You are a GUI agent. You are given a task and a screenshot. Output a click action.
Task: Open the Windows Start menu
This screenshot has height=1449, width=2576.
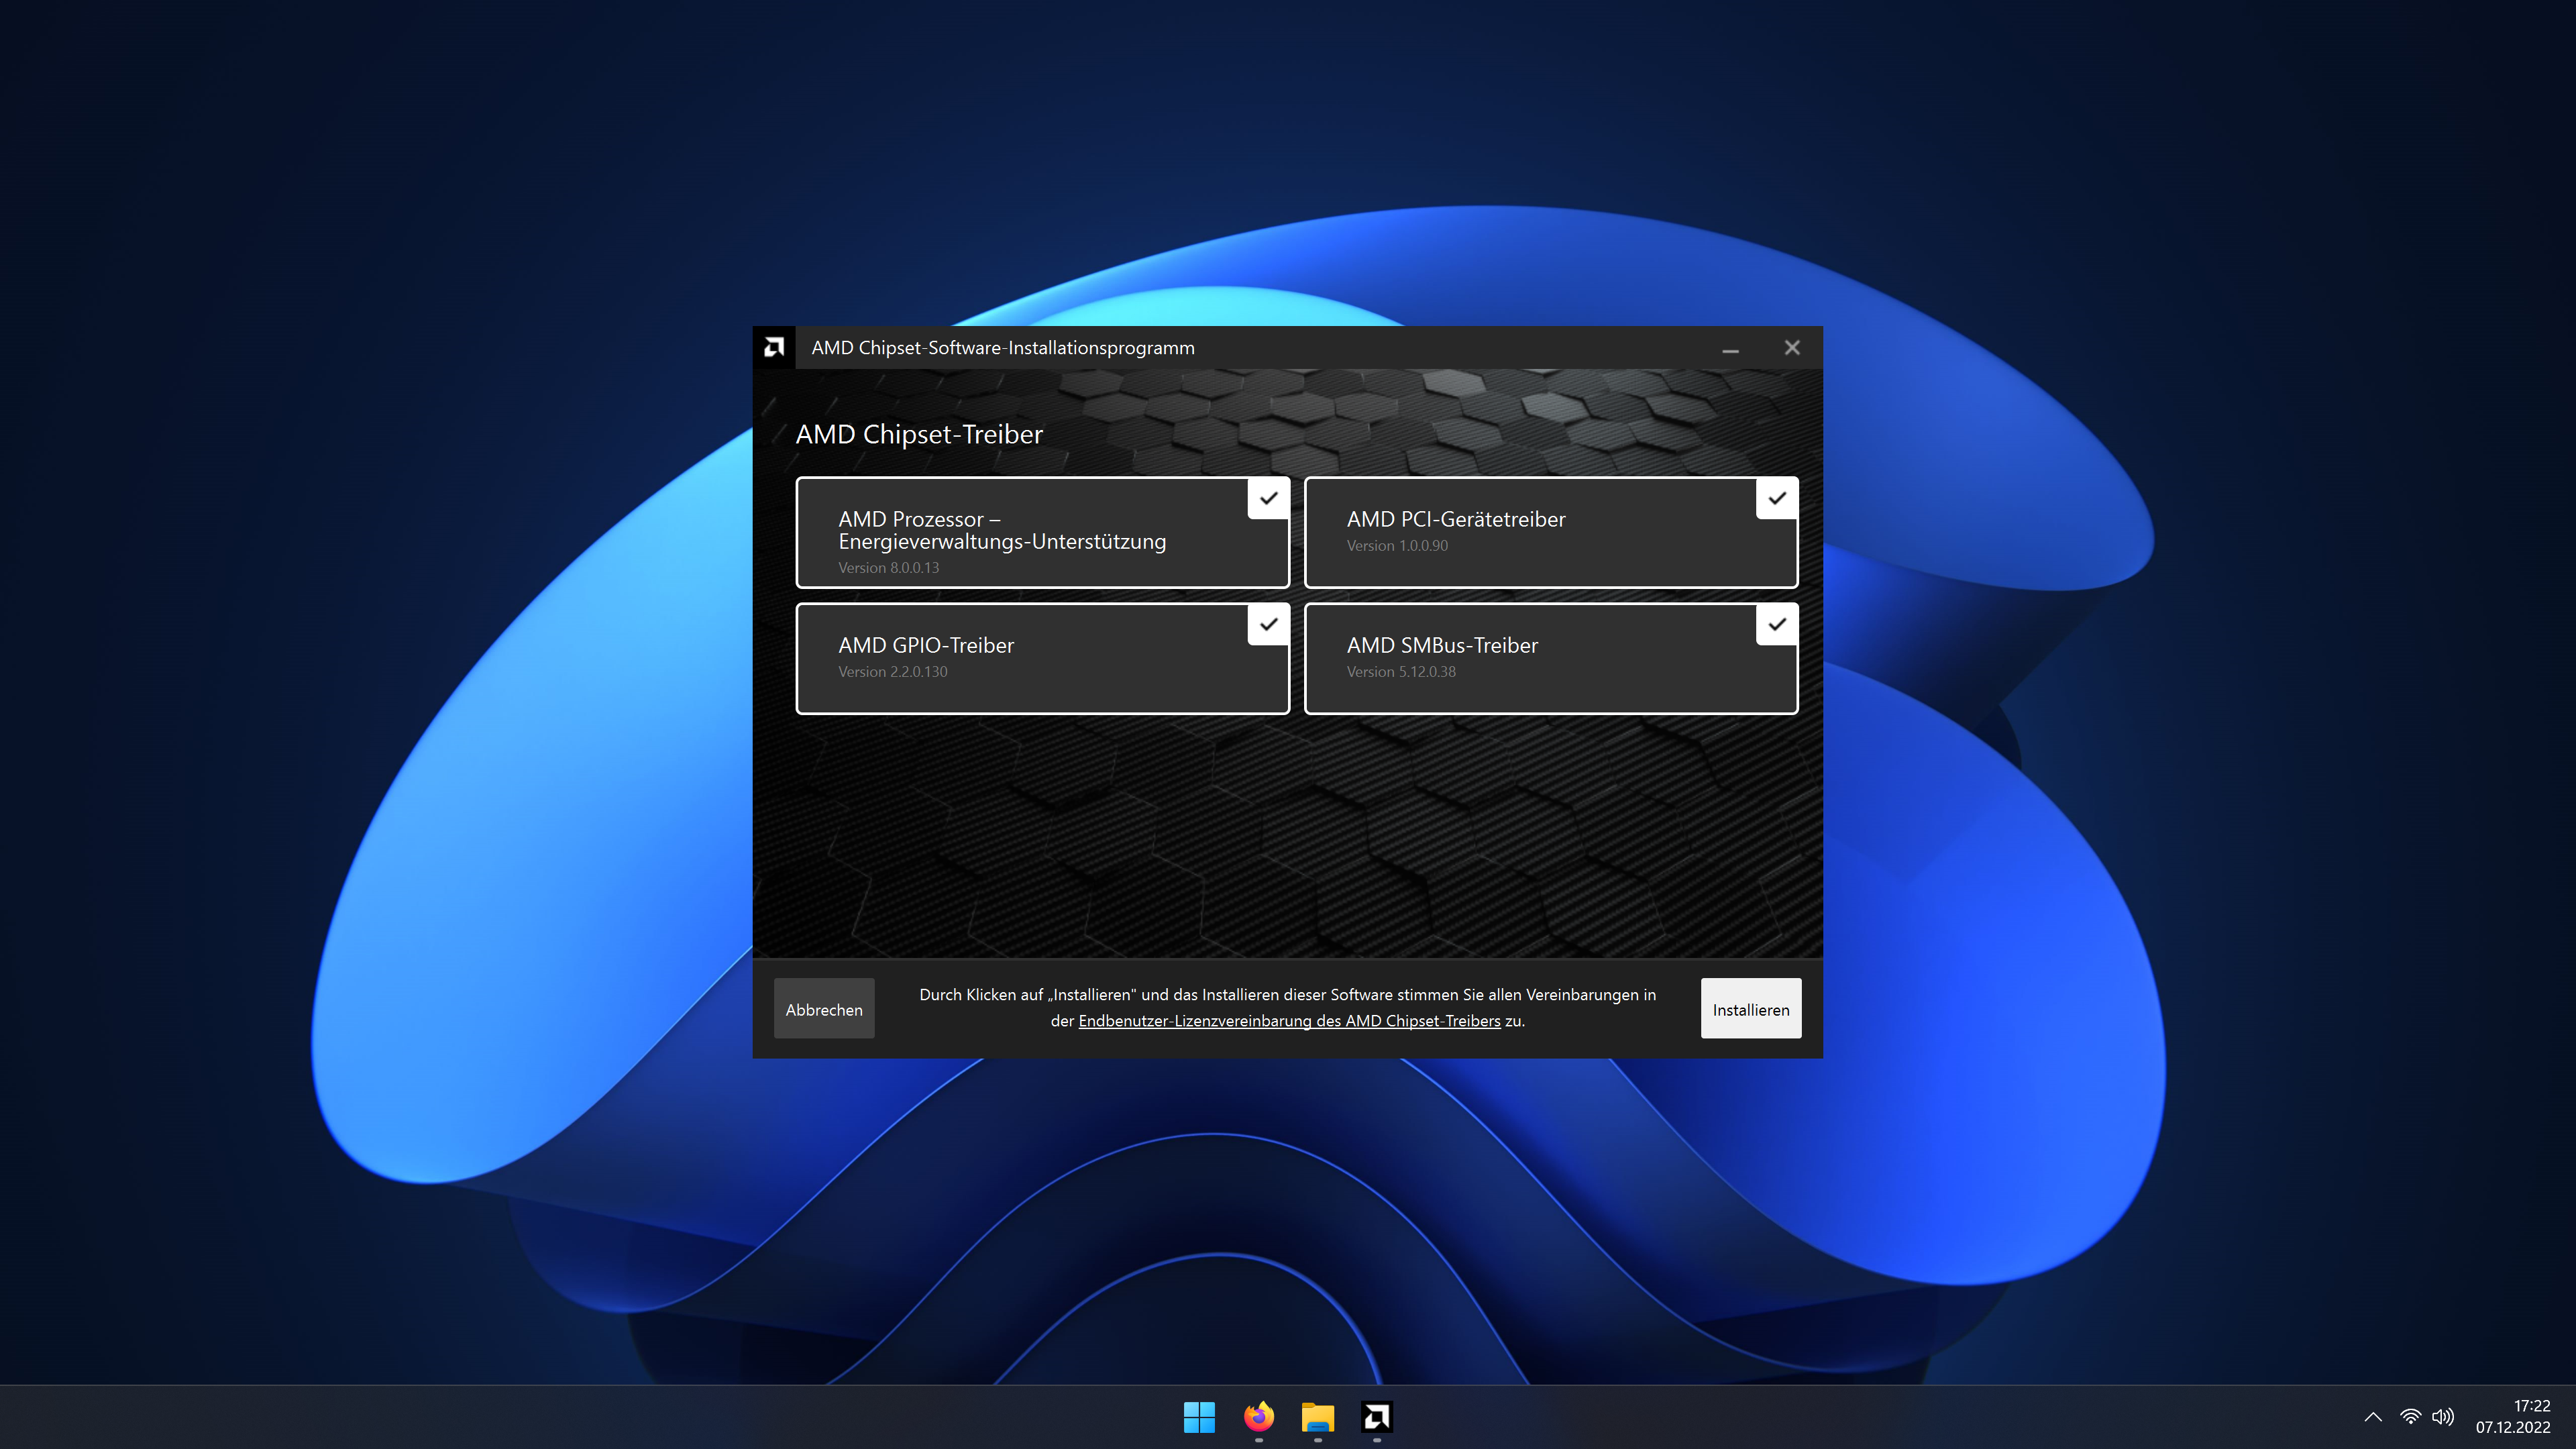tap(1199, 1416)
